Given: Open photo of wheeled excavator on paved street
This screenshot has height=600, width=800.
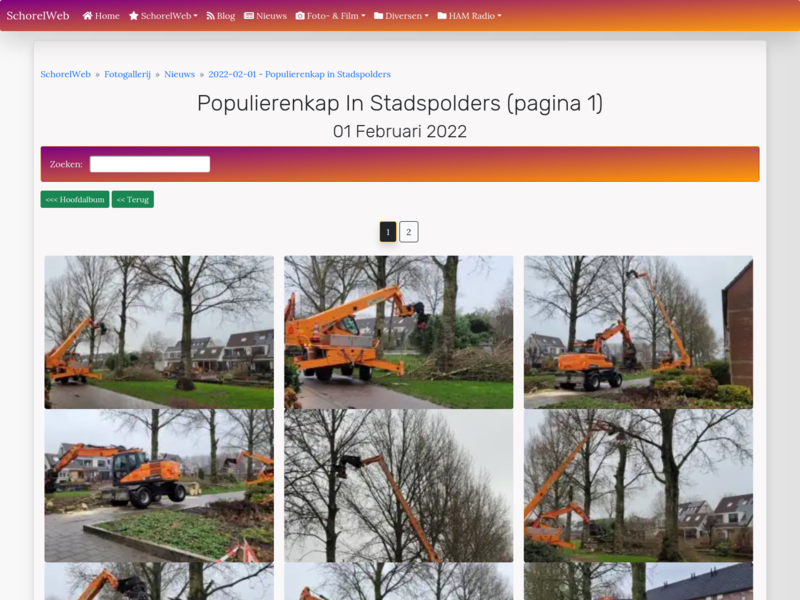Looking at the screenshot, I should coord(159,486).
